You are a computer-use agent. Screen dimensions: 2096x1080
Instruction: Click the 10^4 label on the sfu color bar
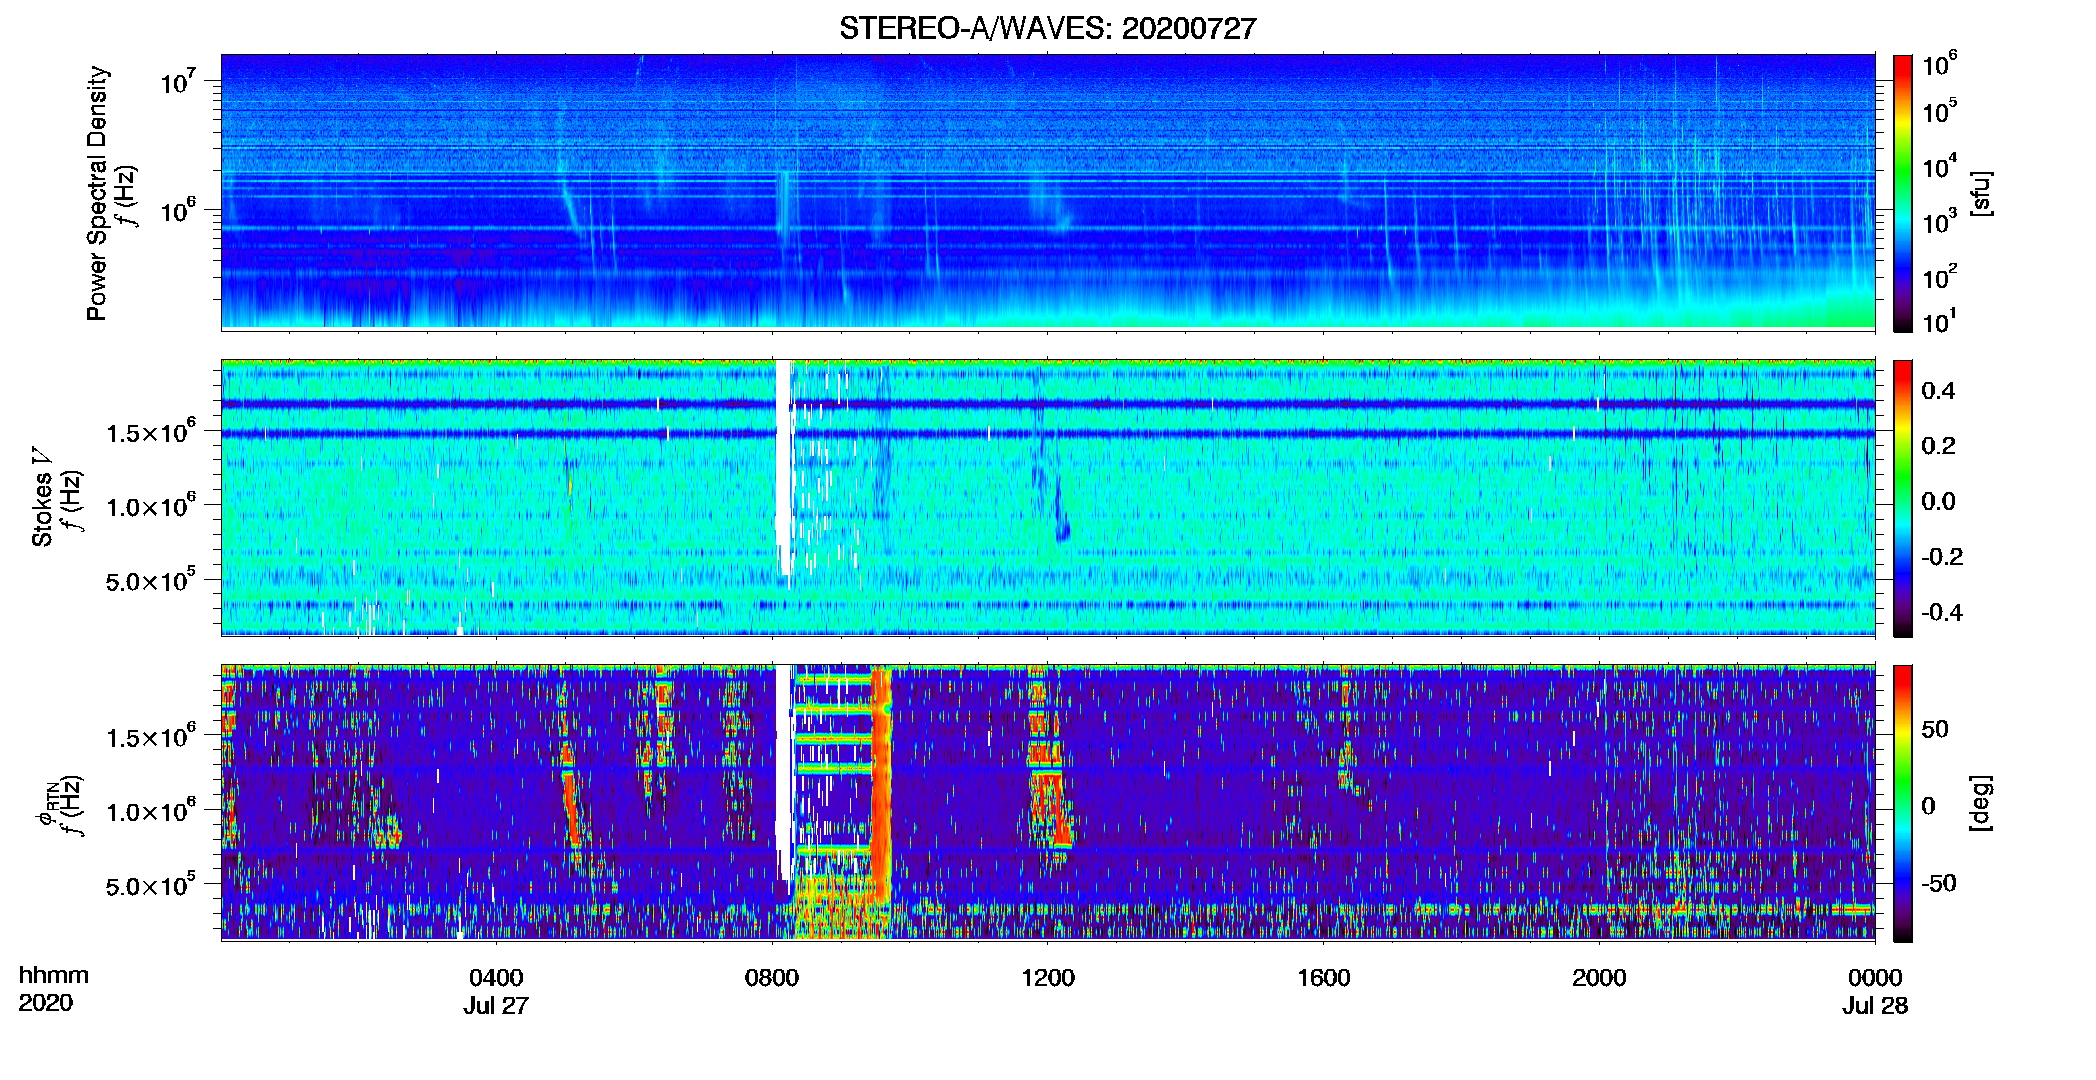[1939, 166]
